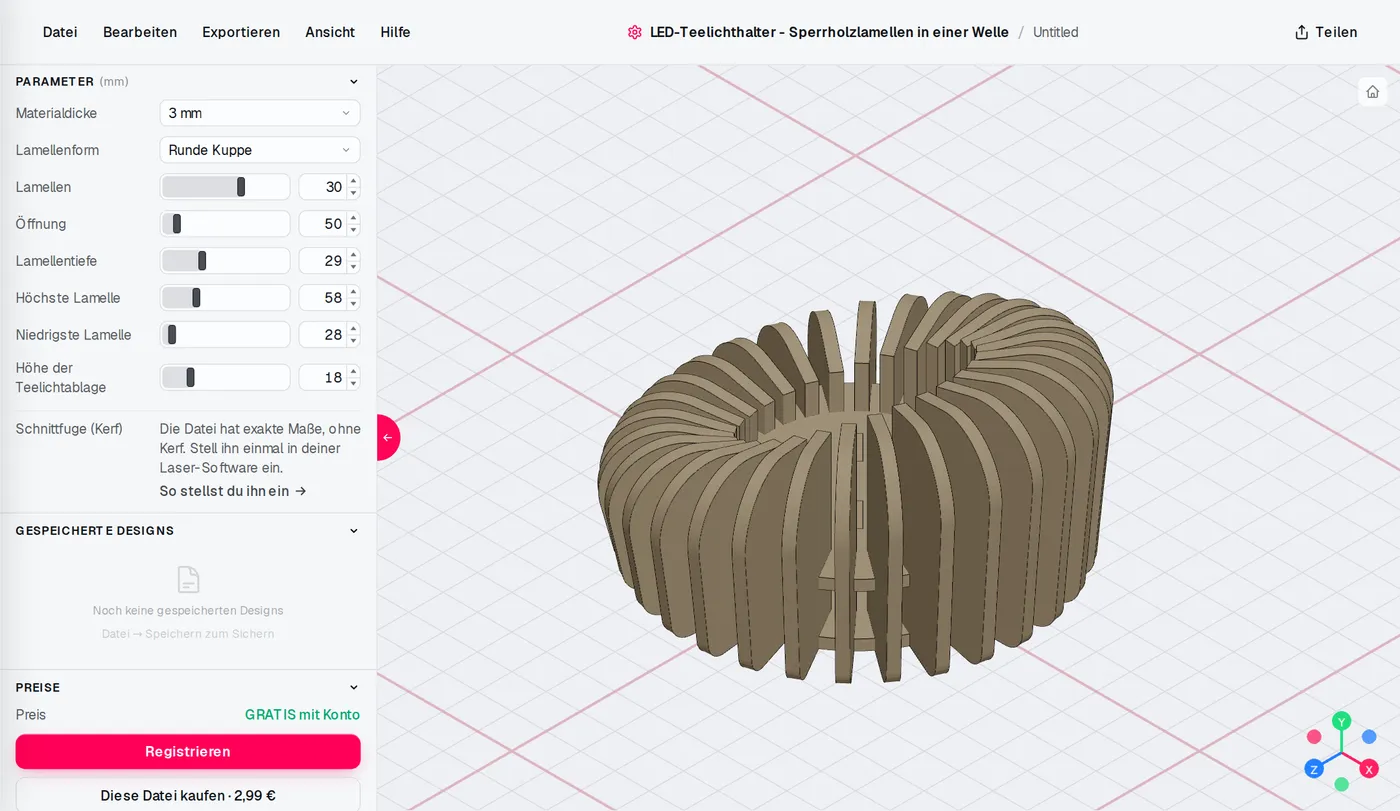This screenshot has width=1400, height=811.
Task: Collapse the sidebar with the pink arrow
Action: pos(387,437)
